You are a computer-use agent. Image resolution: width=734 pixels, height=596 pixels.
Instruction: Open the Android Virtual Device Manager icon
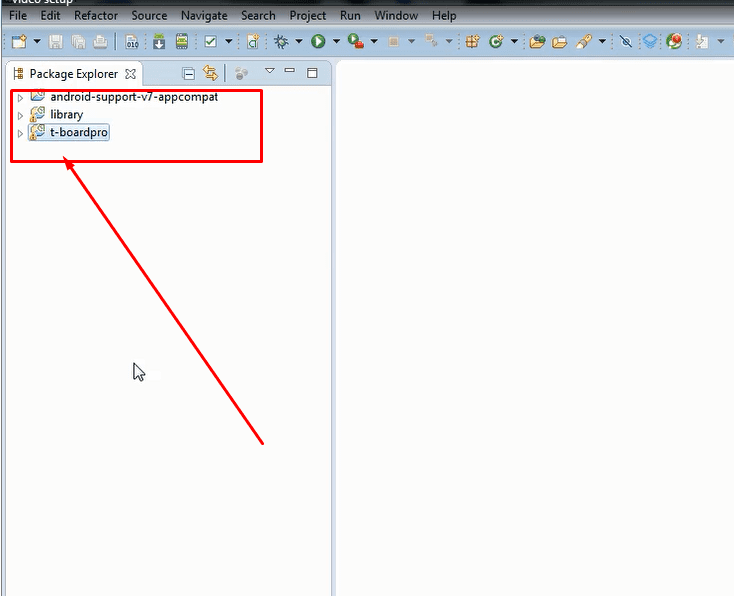point(182,41)
